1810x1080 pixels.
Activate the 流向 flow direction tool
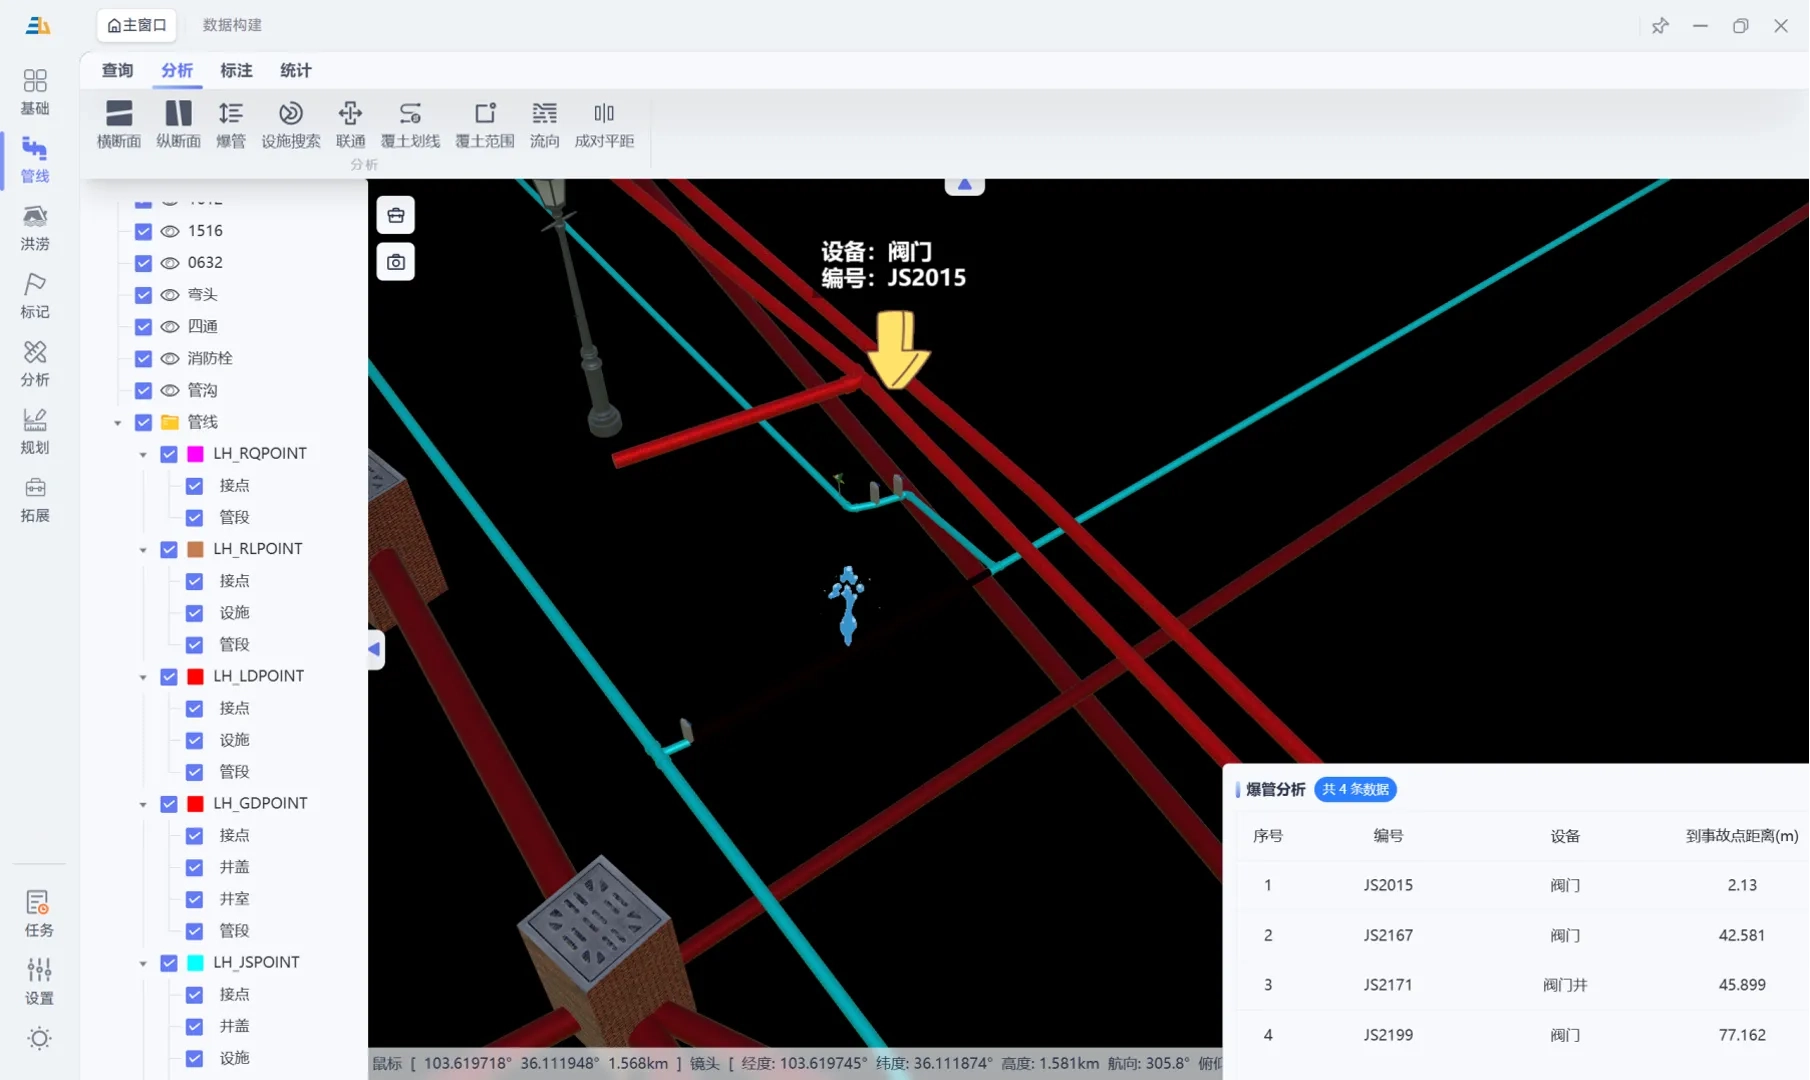pos(544,123)
